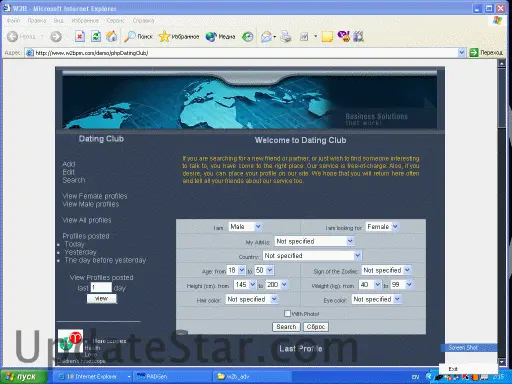Image resolution: width=512 pixels, height=384 pixels.
Task: Show profiles from the day before yesterday
Action: [x=105, y=260]
